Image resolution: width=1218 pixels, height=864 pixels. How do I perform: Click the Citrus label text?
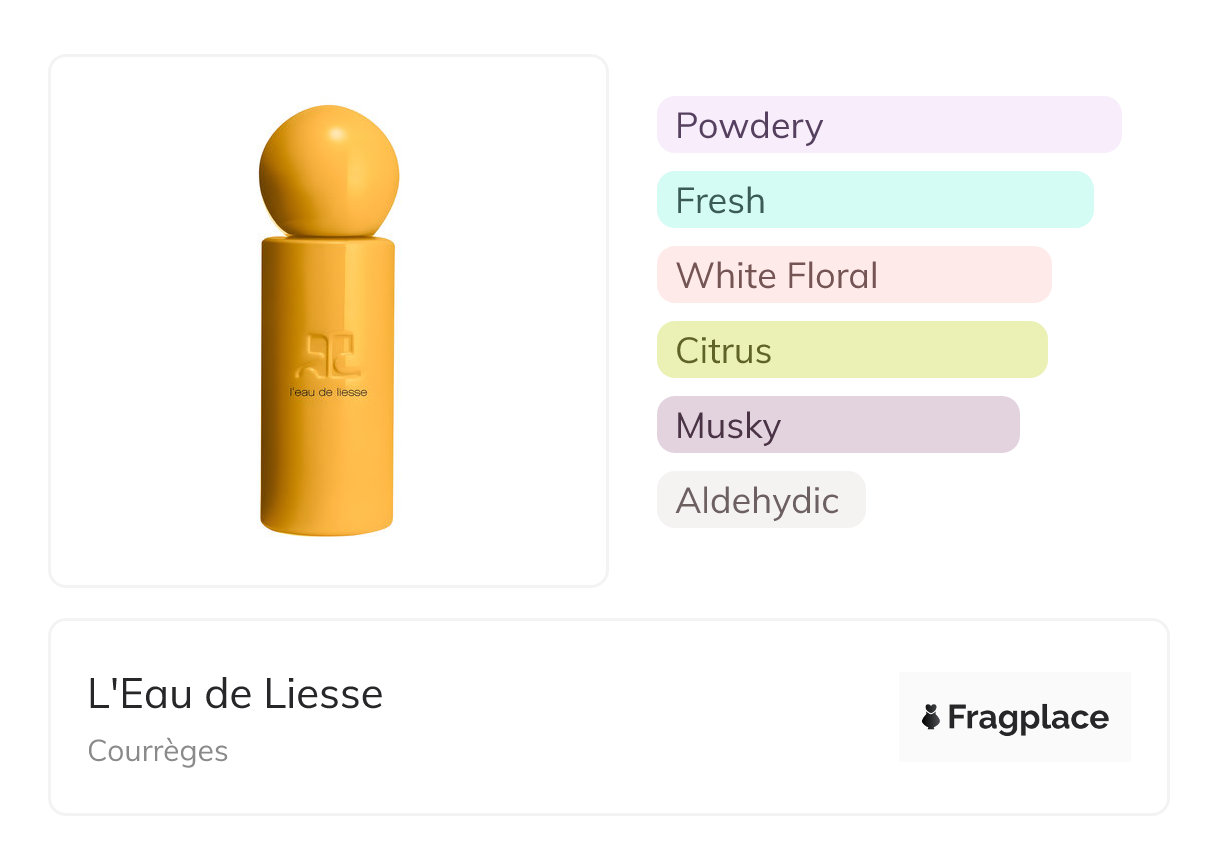pos(724,351)
